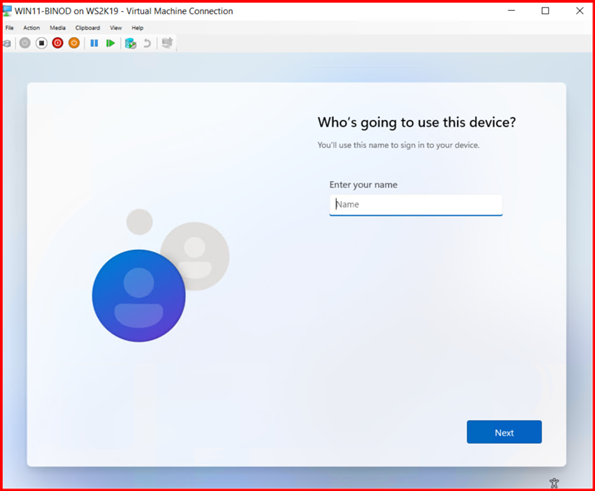The height and width of the screenshot is (491, 595).
Task: Click the grey Start VM toolbar icon
Action: coord(25,43)
